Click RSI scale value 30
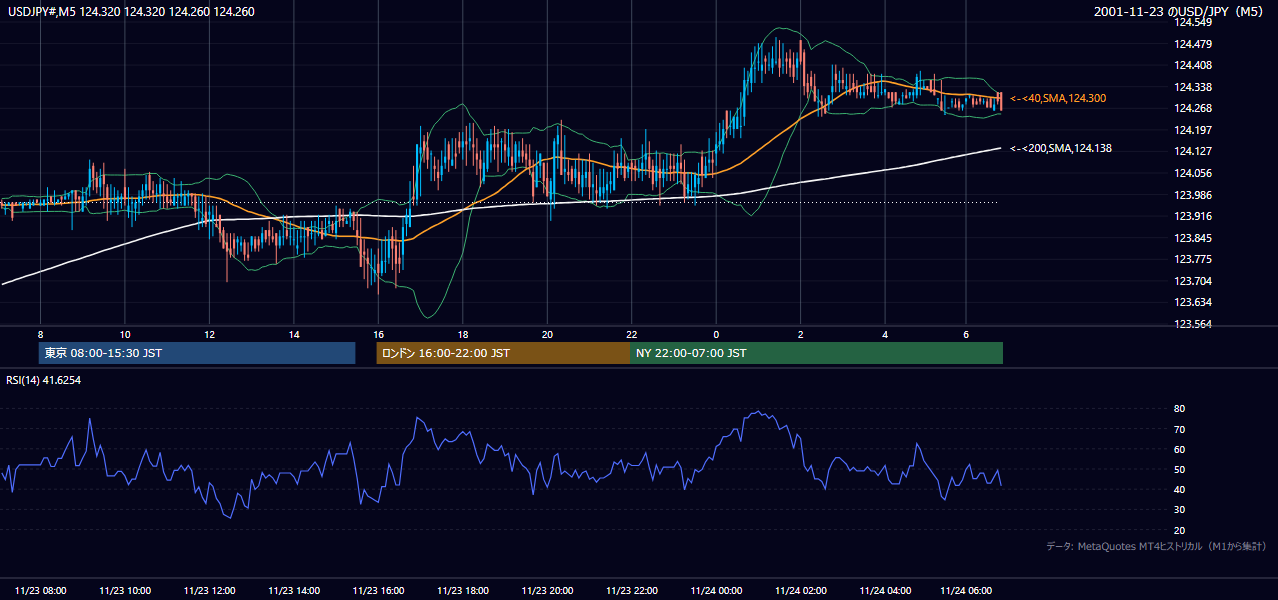 click(x=1179, y=510)
